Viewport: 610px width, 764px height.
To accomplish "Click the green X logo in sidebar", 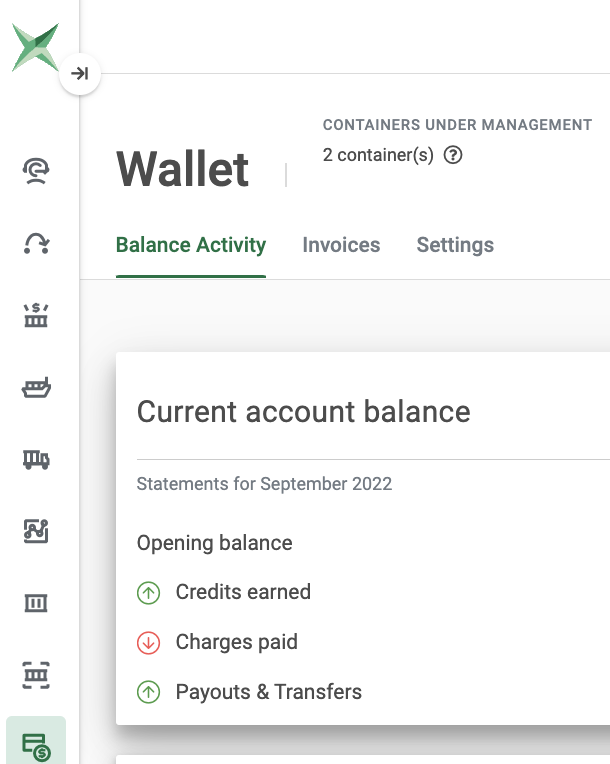I will 35,47.
